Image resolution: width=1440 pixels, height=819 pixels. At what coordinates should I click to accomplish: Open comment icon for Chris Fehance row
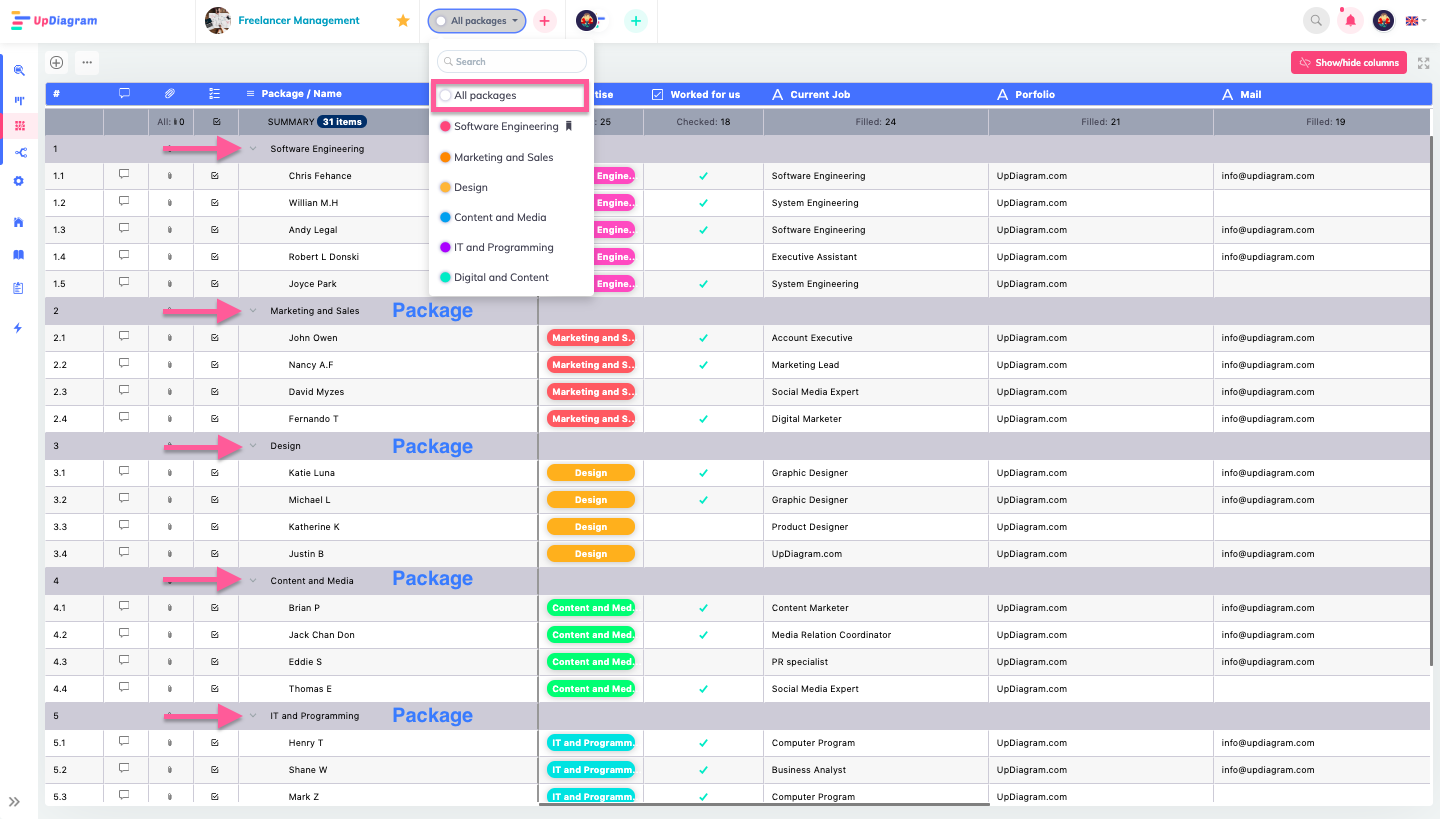pos(124,174)
